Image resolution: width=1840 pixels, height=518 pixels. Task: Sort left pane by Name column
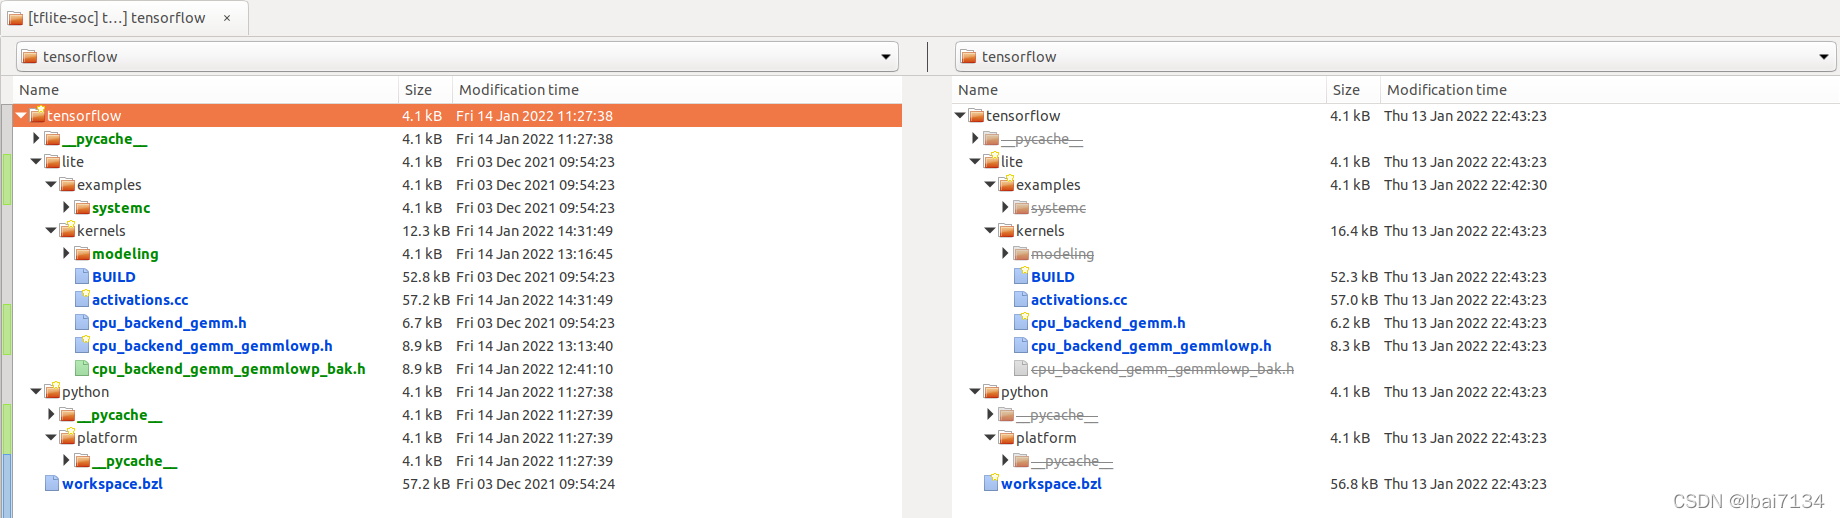205,90
